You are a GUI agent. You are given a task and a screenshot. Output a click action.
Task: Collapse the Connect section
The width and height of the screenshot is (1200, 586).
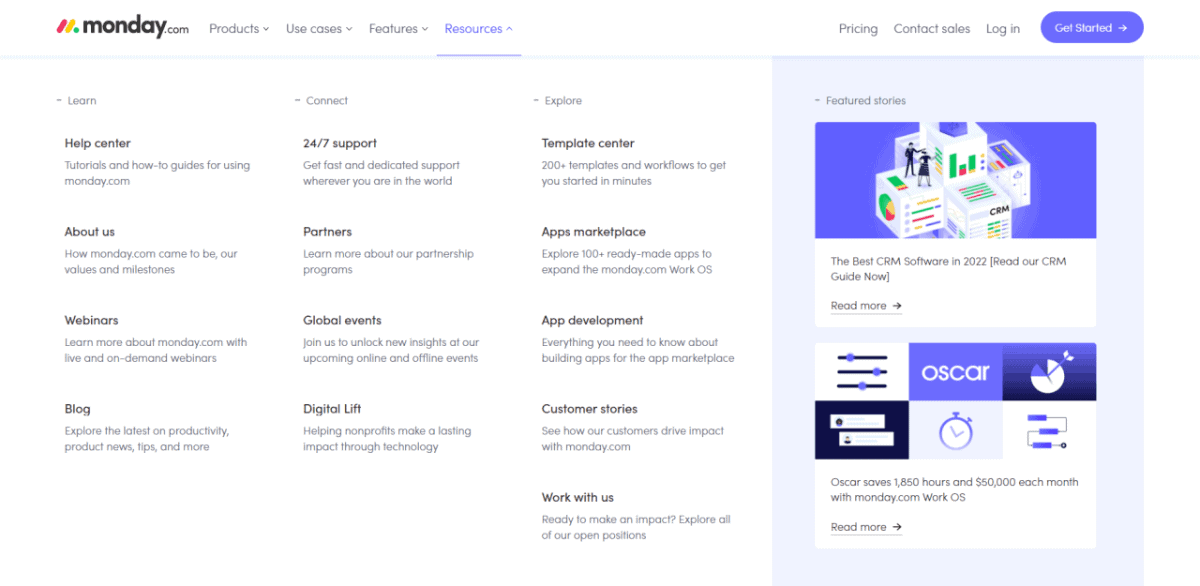click(x=297, y=100)
